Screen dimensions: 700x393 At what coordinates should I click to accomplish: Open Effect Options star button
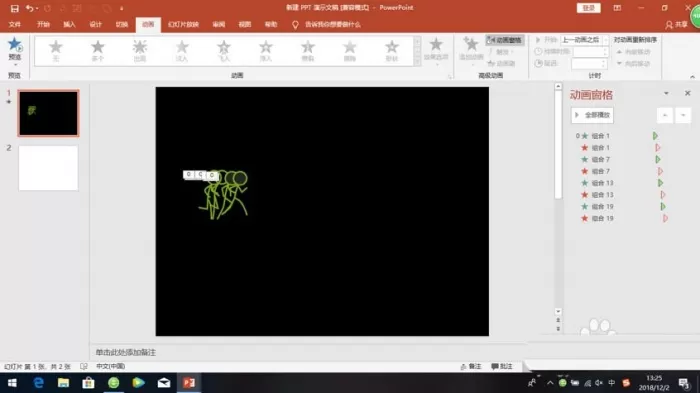[436, 50]
